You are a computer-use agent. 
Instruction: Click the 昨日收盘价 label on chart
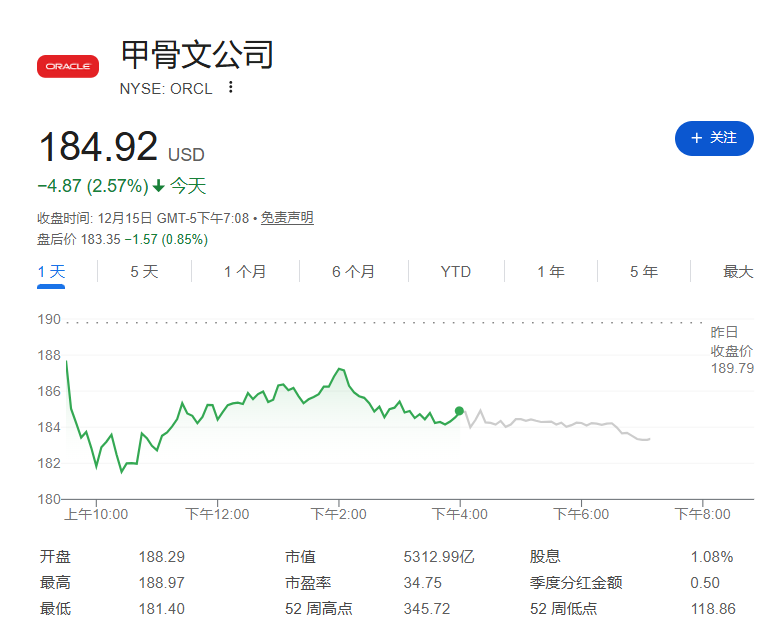(731, 341)
